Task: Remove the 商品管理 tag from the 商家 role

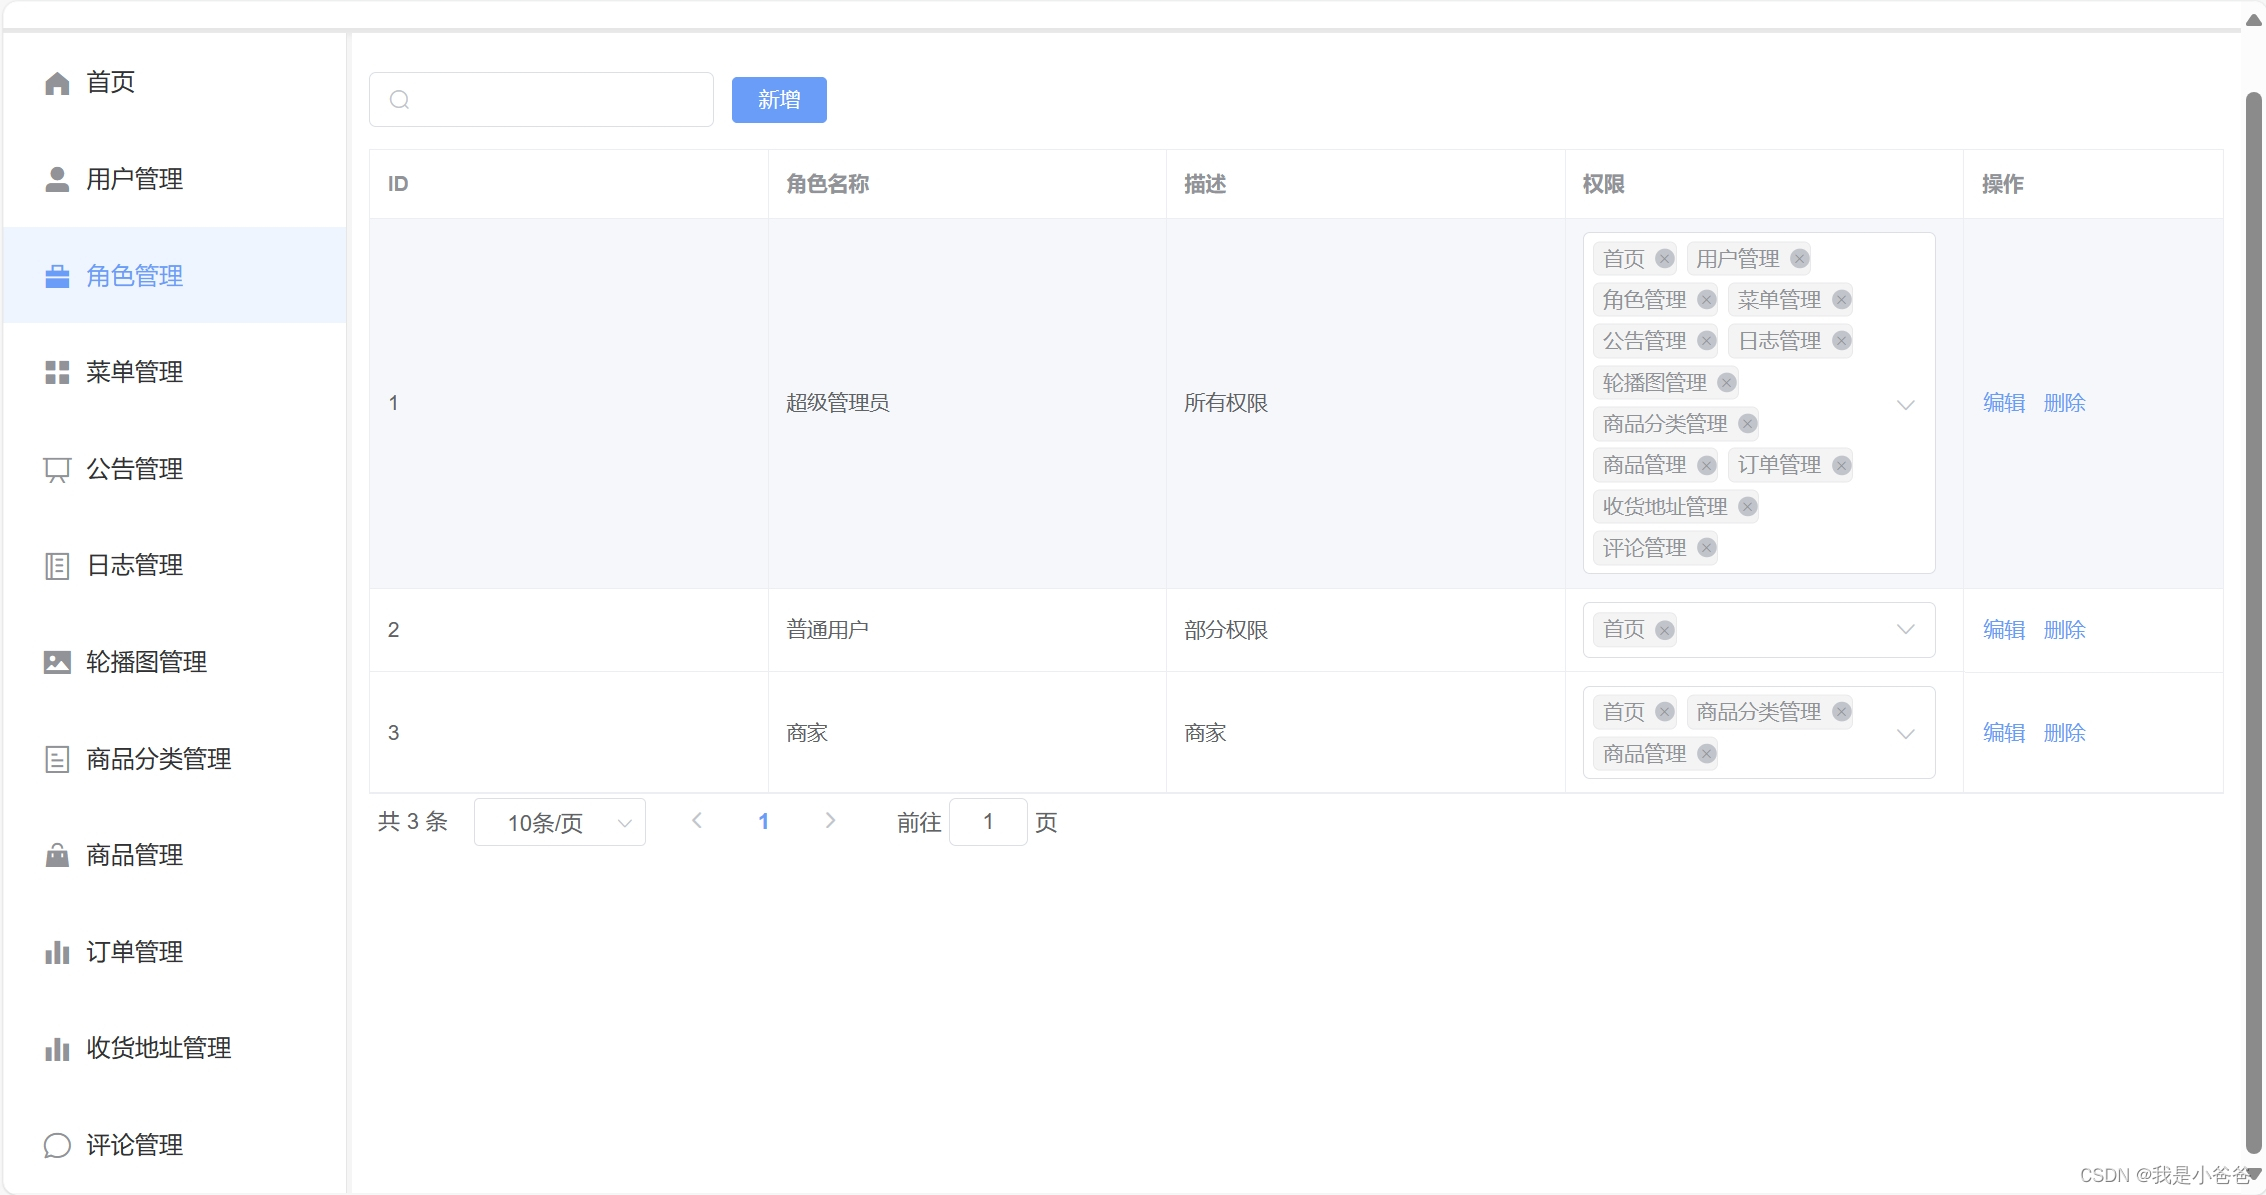Action: point(1707,754)
